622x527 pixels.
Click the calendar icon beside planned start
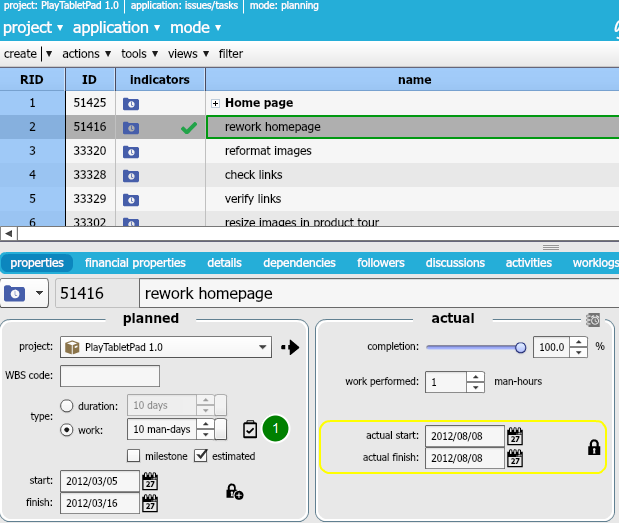coord(151,481)
